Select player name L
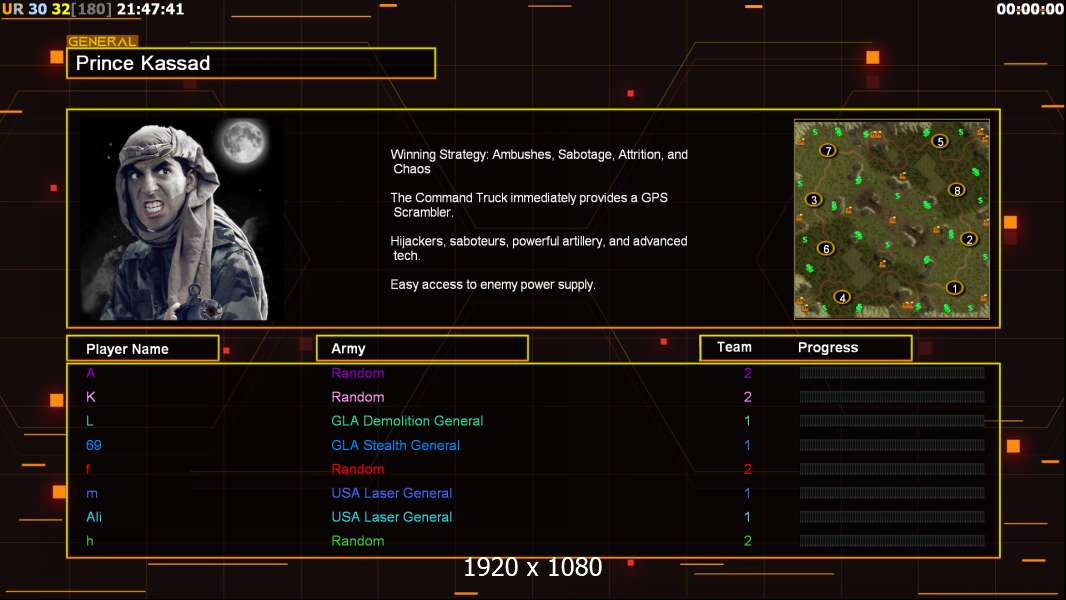The image size is (1066, 600). coord(90,421)
